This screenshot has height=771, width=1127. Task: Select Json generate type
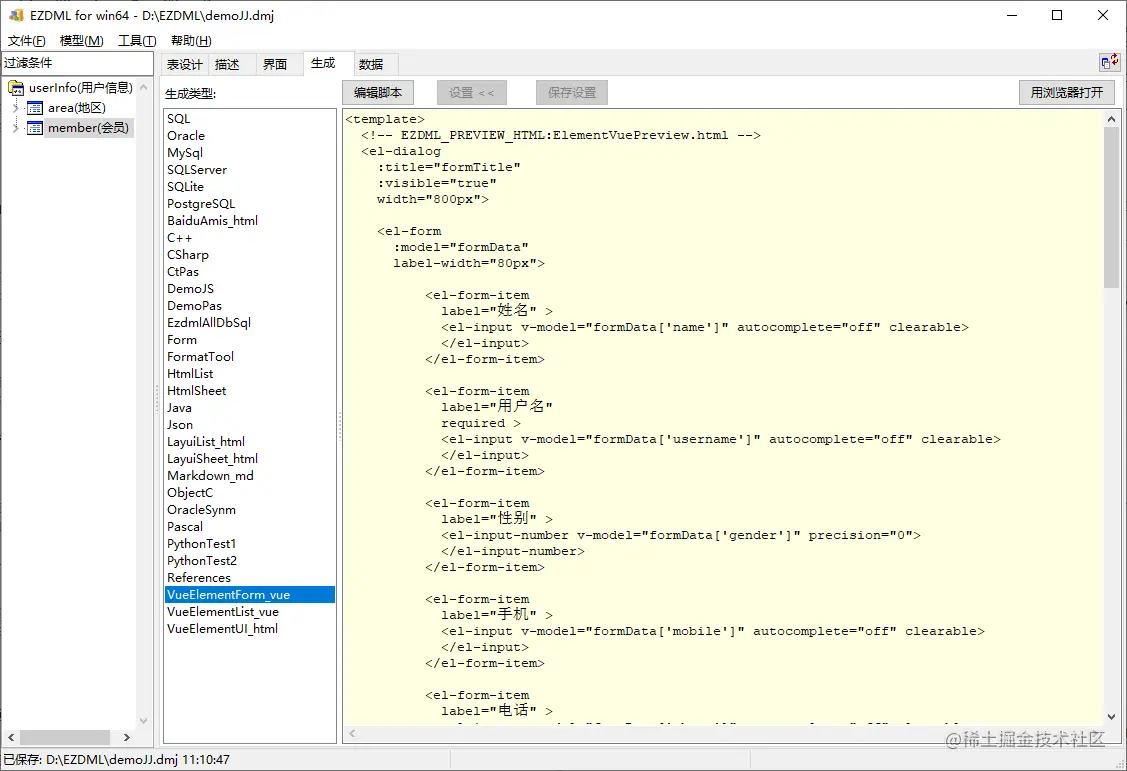coord(249,425)
